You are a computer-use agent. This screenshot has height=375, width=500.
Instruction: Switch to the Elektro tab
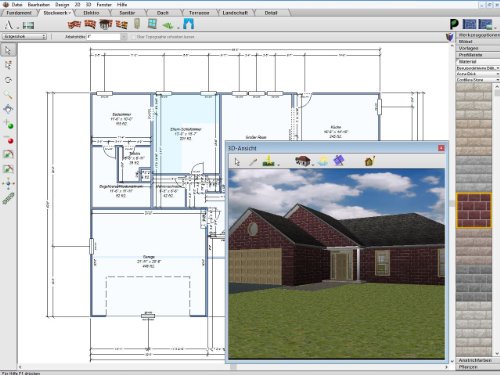[x=91, y=13]
